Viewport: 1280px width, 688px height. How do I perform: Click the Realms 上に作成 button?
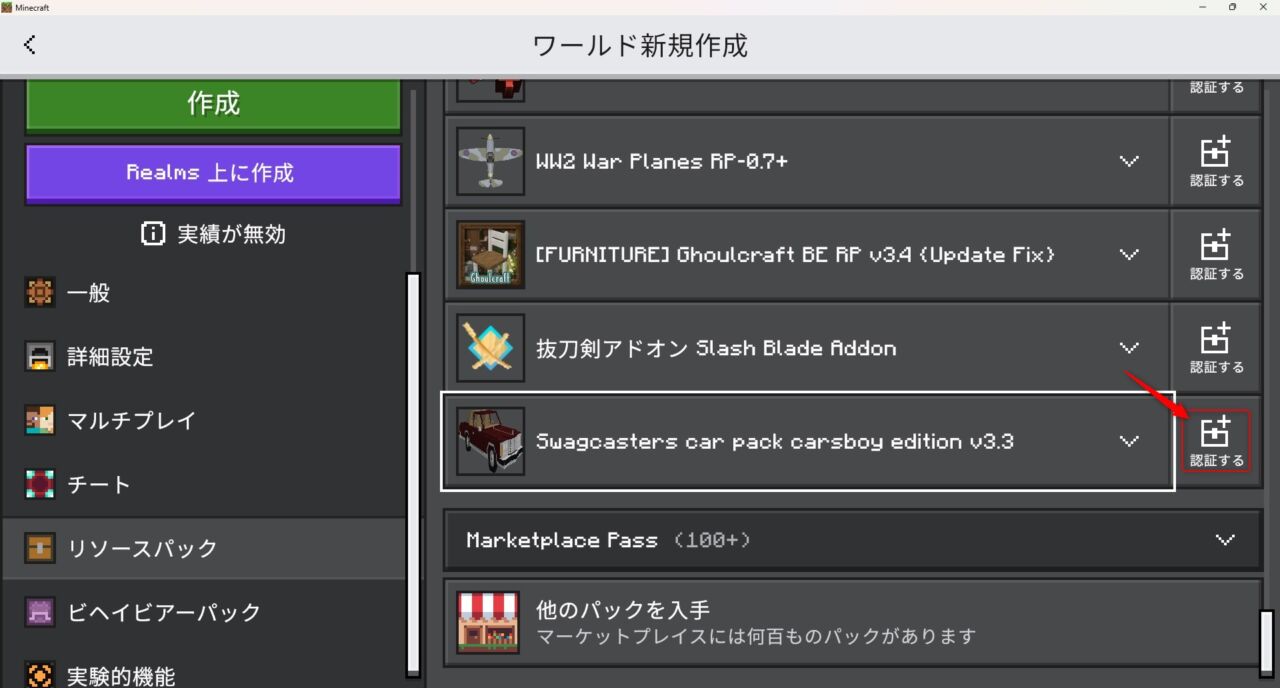point(212,174)
